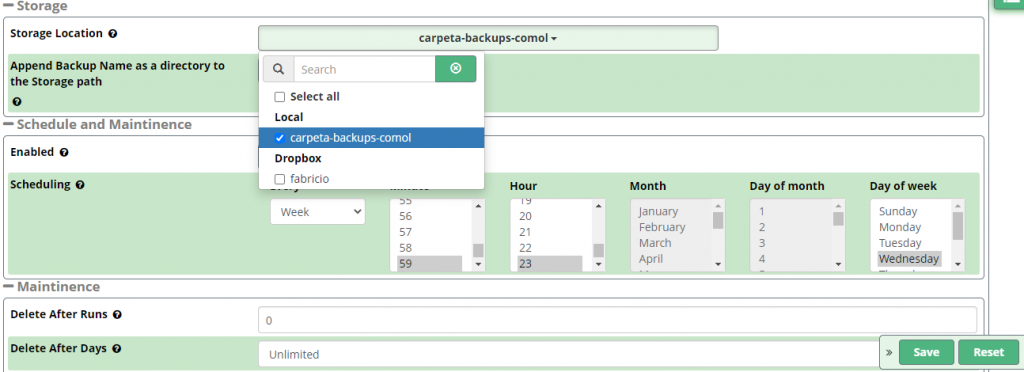This screenshot has width=1024, height=372.
Task: Click the Append Backup Name help icon
Action: (x=17, y=102)
